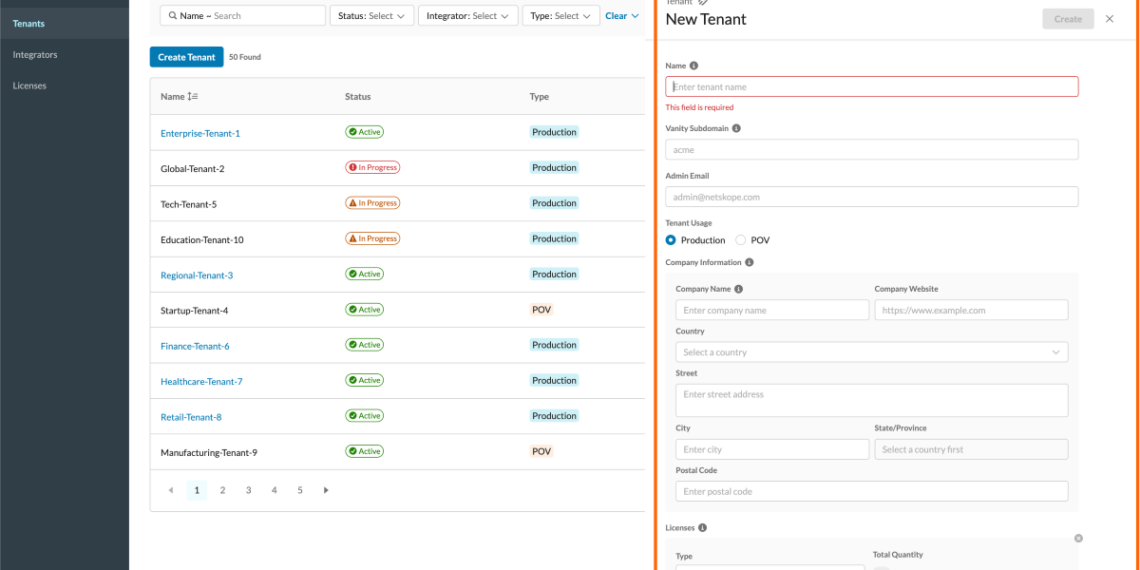Click the Tech-Tenant-5 row name
This screenshot has width=1140, height=570.
pos(188,204)
